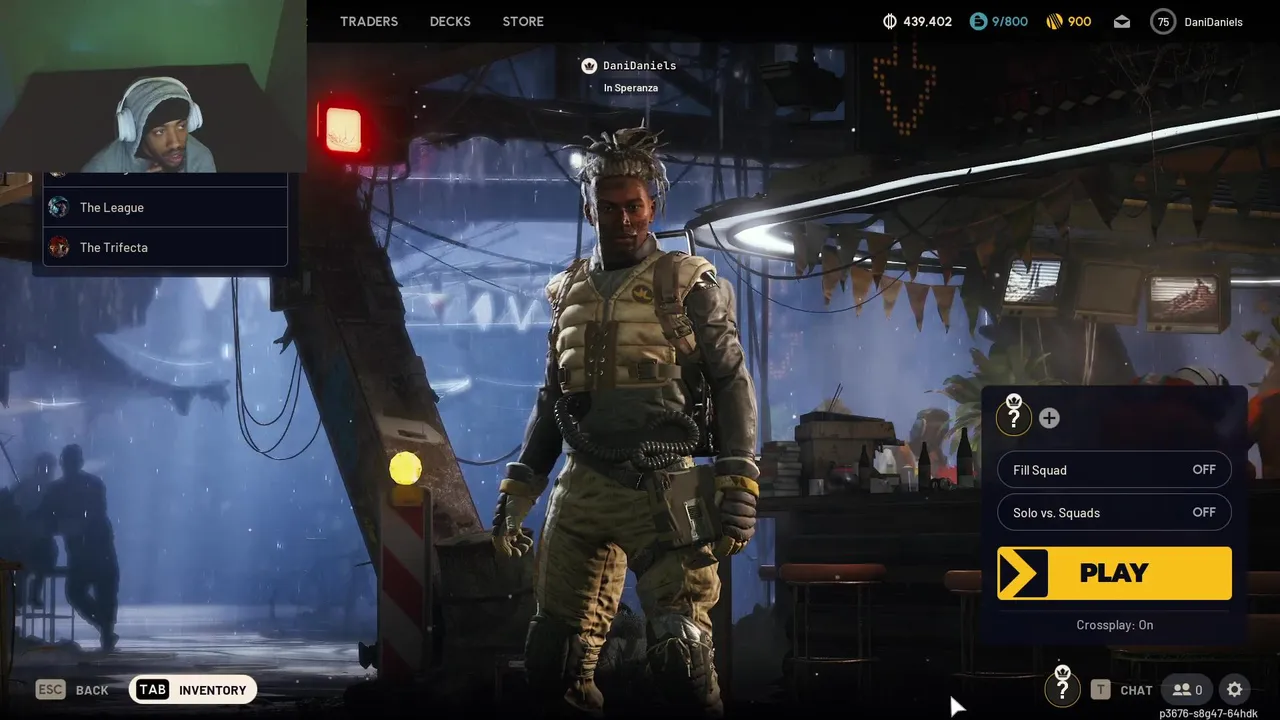This screenshot has height=720, width=1280.
Task: Click The League emblem icon
Action: click(59, 207)
